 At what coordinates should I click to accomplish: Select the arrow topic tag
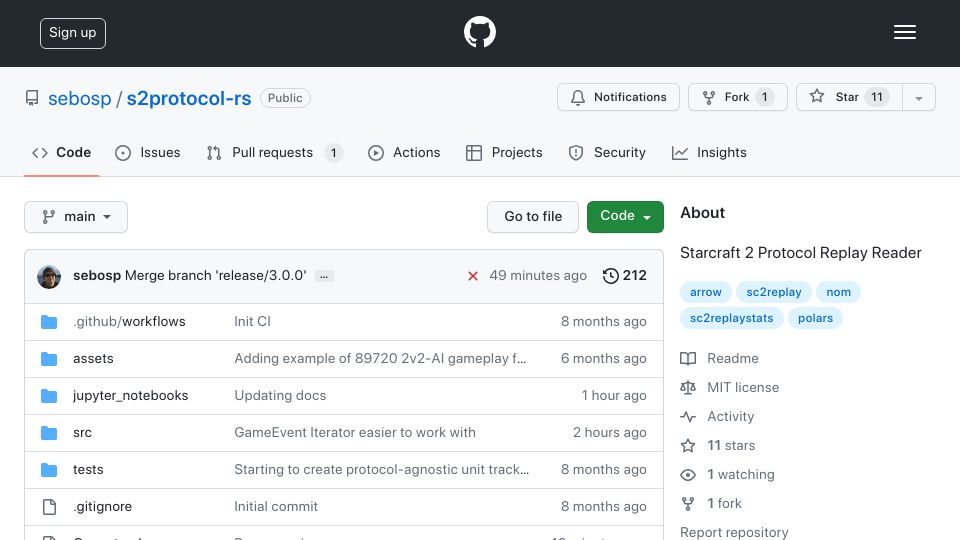click(x=706, y=292)
